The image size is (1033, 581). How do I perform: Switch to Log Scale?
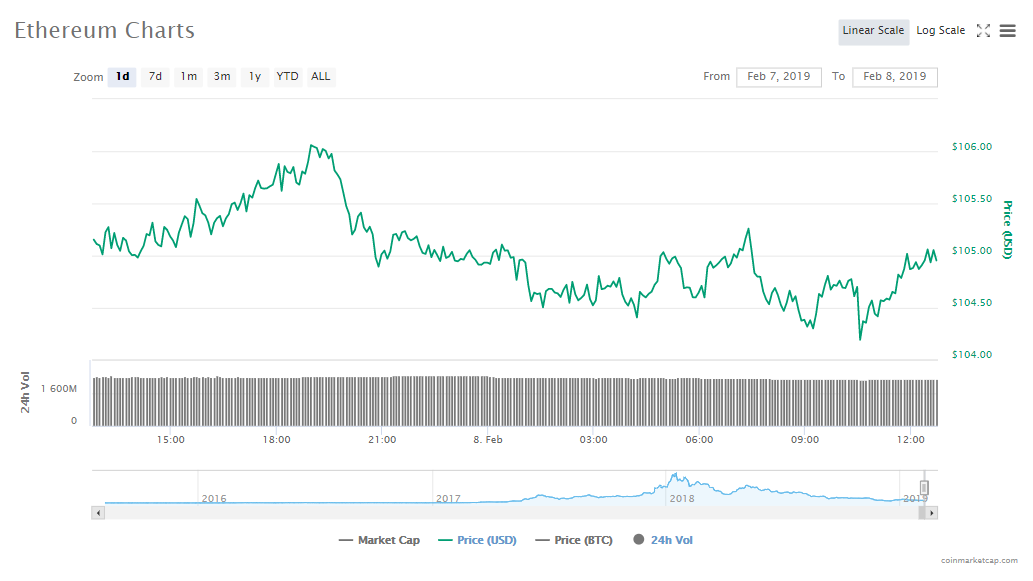(940, 31)
